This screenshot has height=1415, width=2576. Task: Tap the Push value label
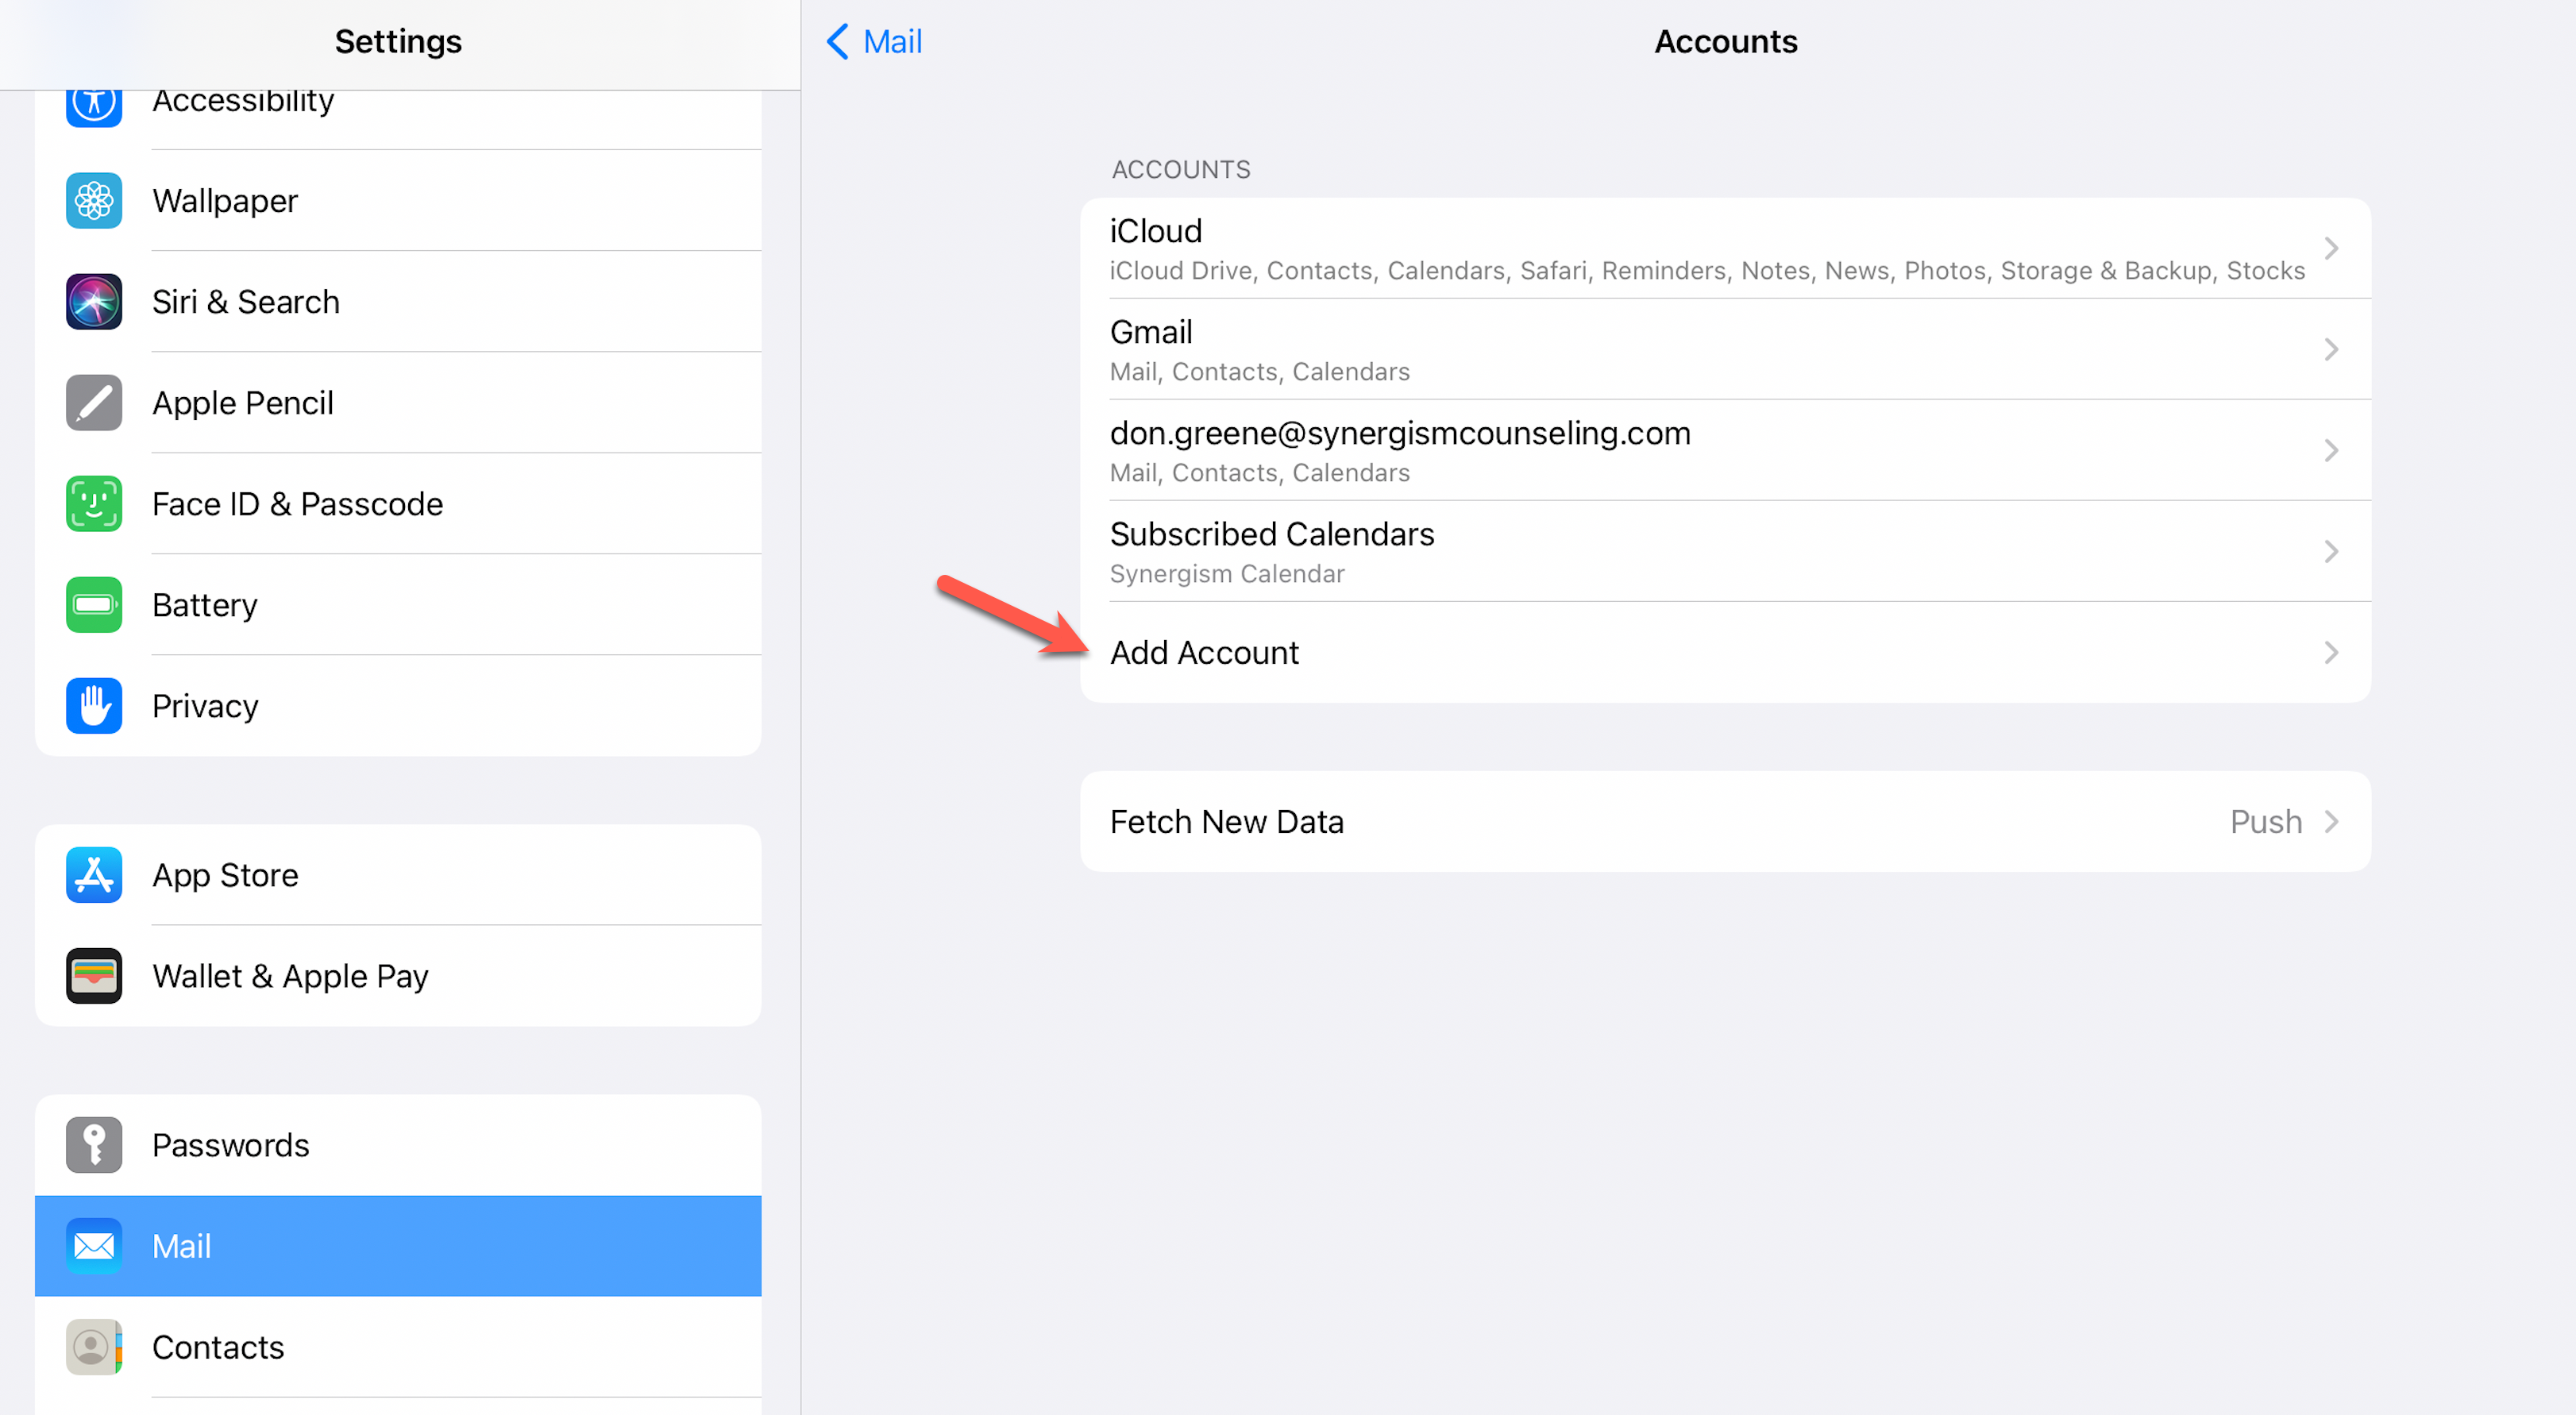pyautogui.click(x=2266, y=821)
